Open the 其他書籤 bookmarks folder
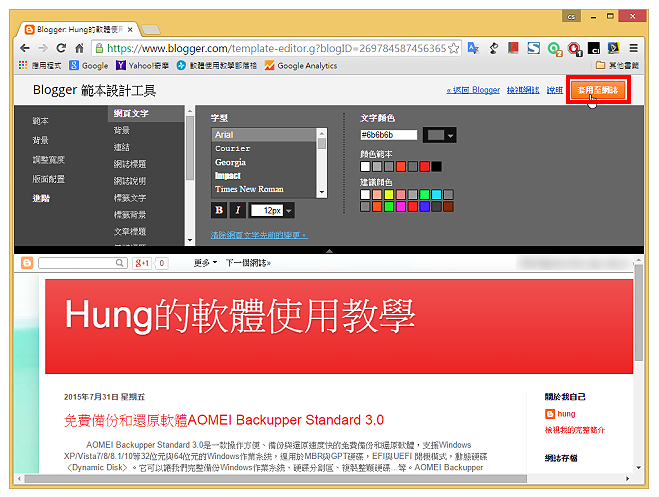This screenshot has width=659, height=497. (x=618, y=66)
